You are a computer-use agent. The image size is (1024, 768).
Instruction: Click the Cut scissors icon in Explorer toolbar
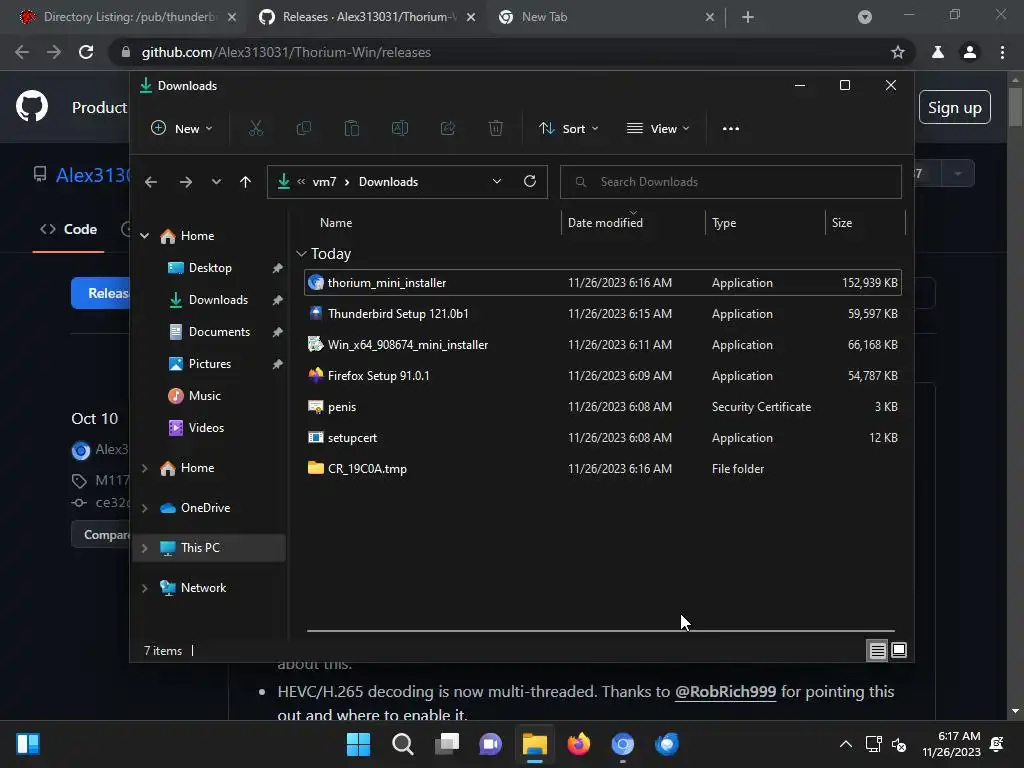(x=256, y=129)
